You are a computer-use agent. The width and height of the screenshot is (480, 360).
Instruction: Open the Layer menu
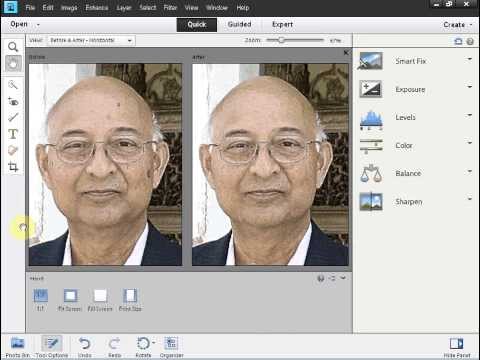pos(124,7)
